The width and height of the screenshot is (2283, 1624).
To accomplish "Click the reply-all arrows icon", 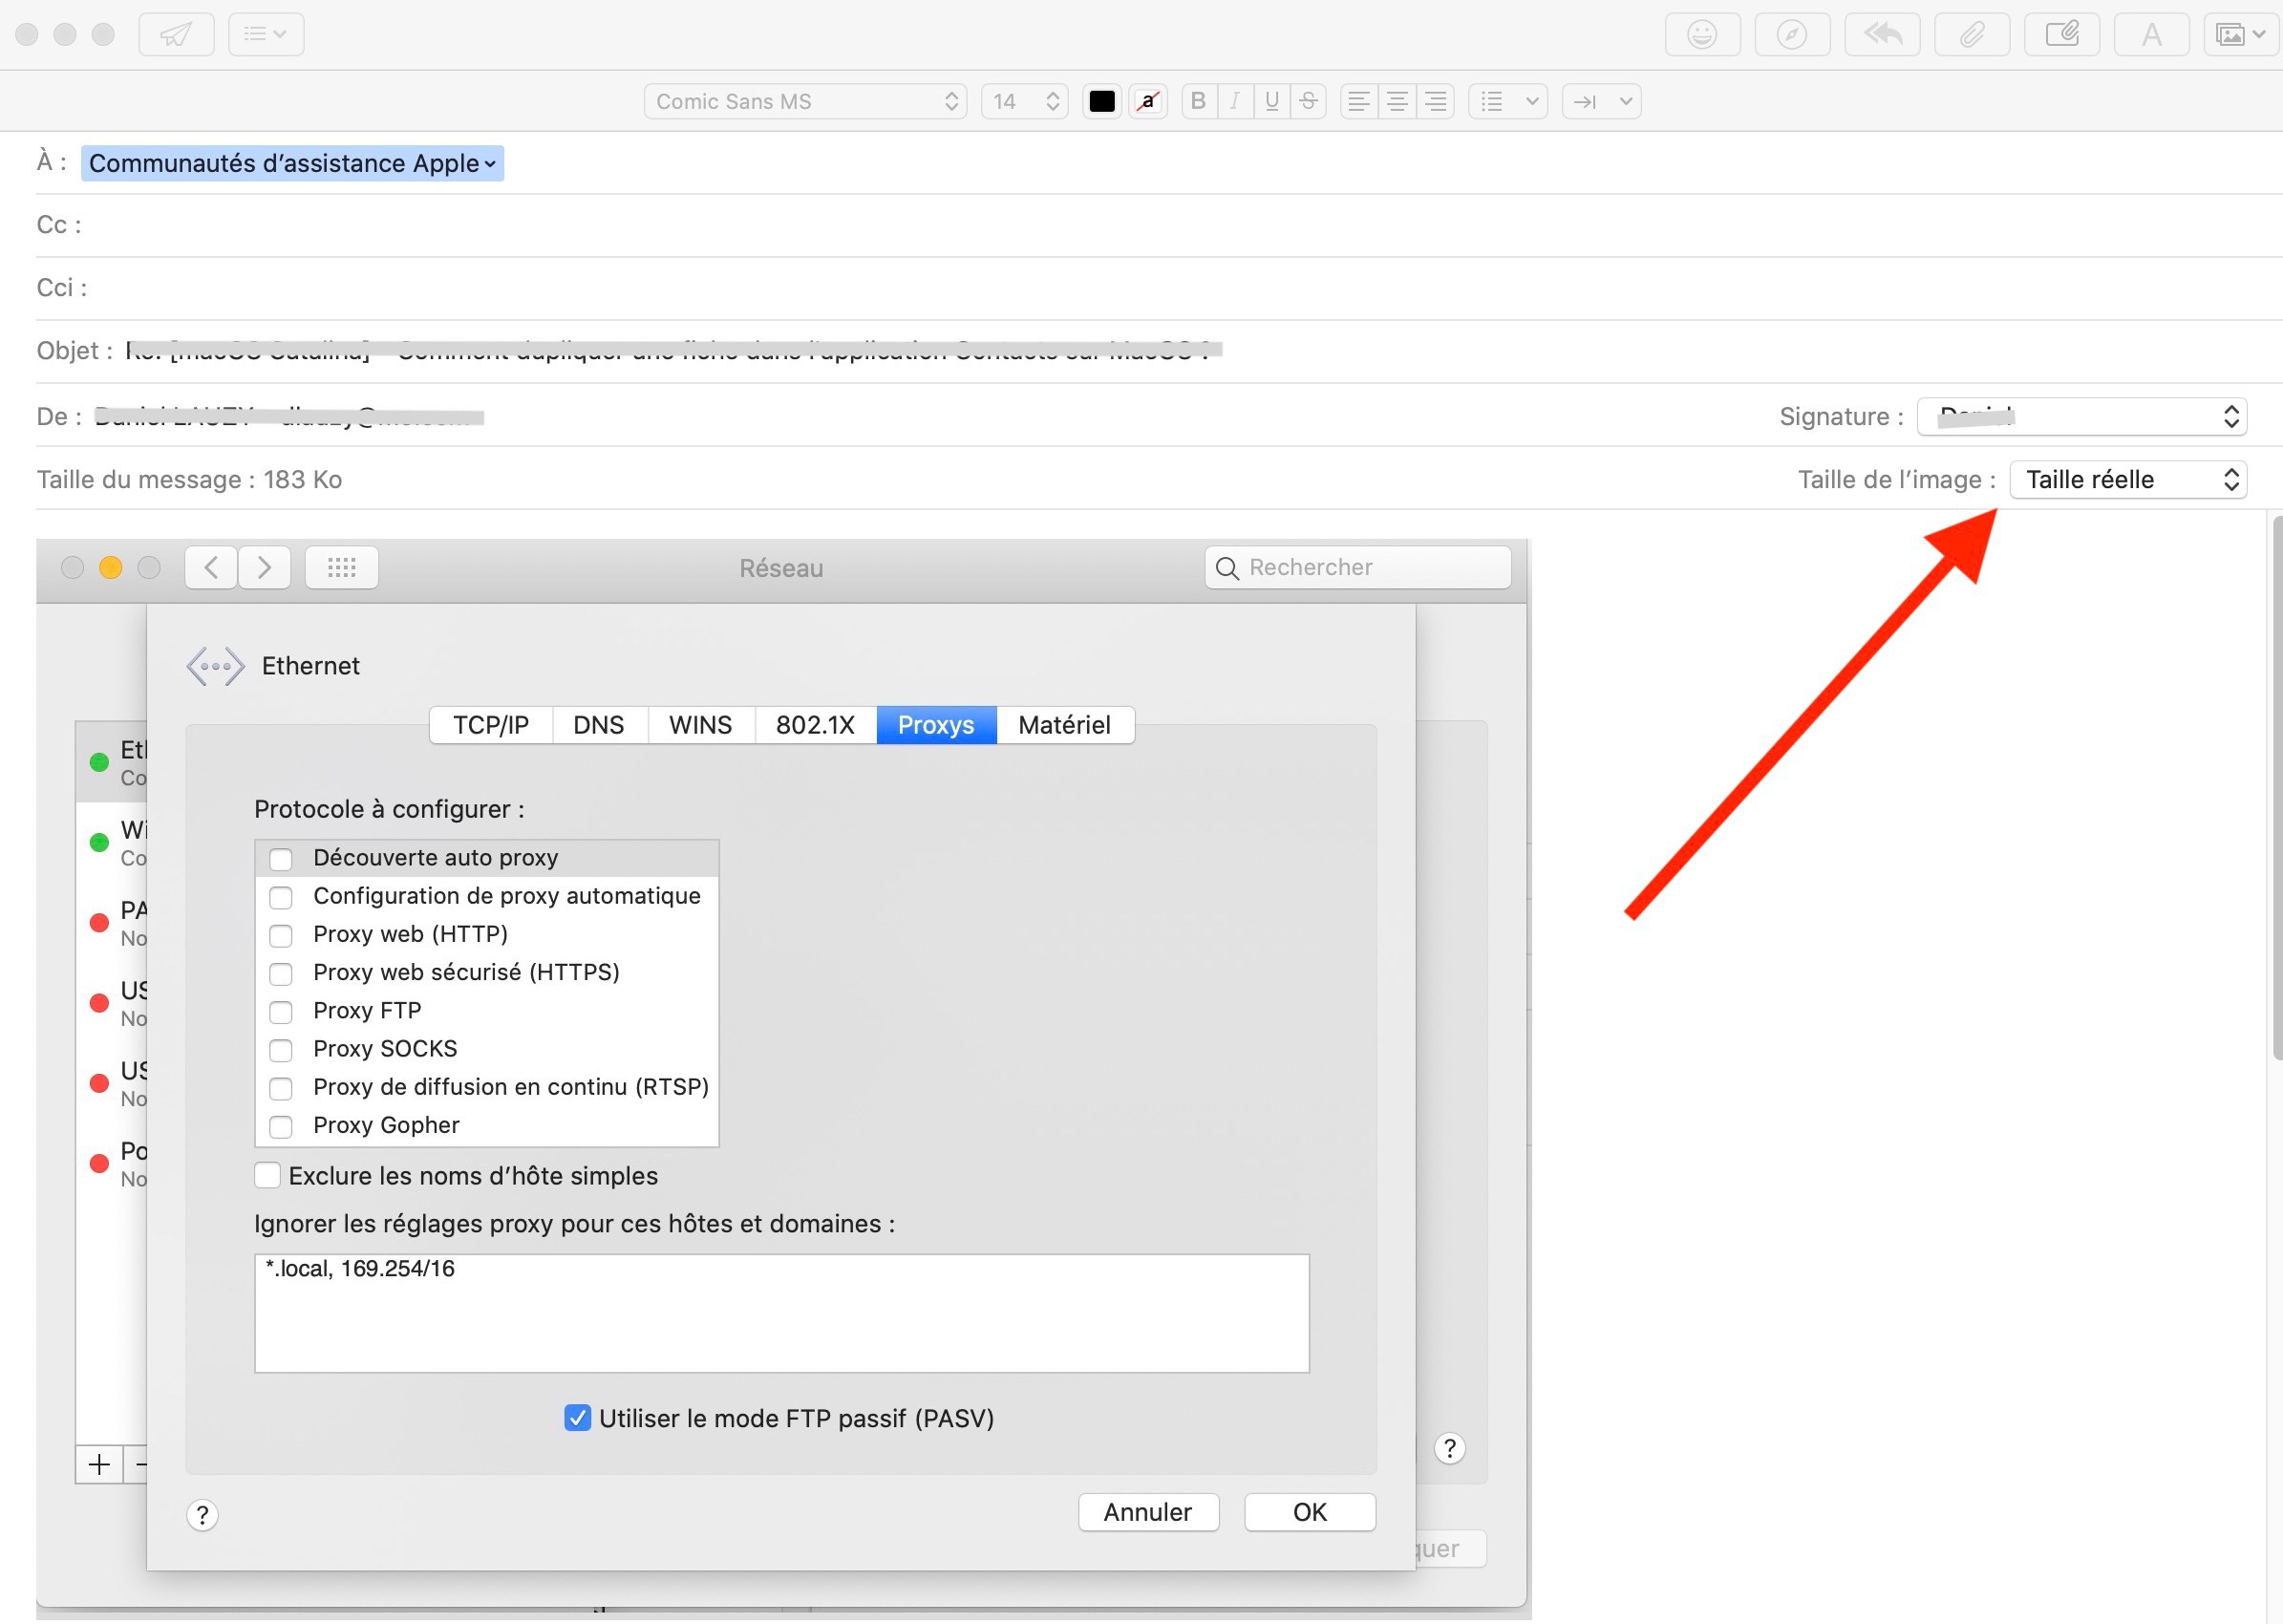I will tap(1881, 35).
